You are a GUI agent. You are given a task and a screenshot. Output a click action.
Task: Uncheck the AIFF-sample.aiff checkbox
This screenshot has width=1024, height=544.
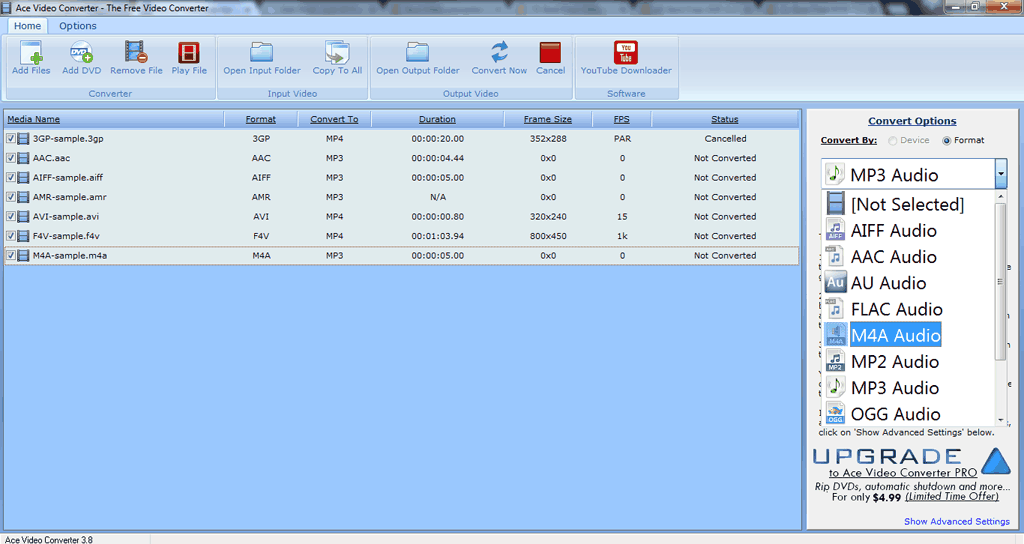[x=10, y=178]
